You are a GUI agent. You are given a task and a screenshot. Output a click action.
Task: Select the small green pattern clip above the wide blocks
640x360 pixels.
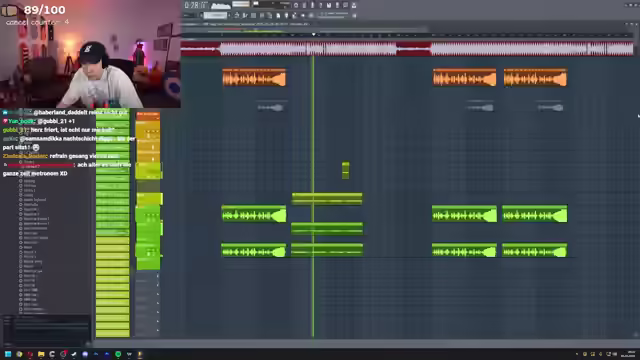pos(345,170)
